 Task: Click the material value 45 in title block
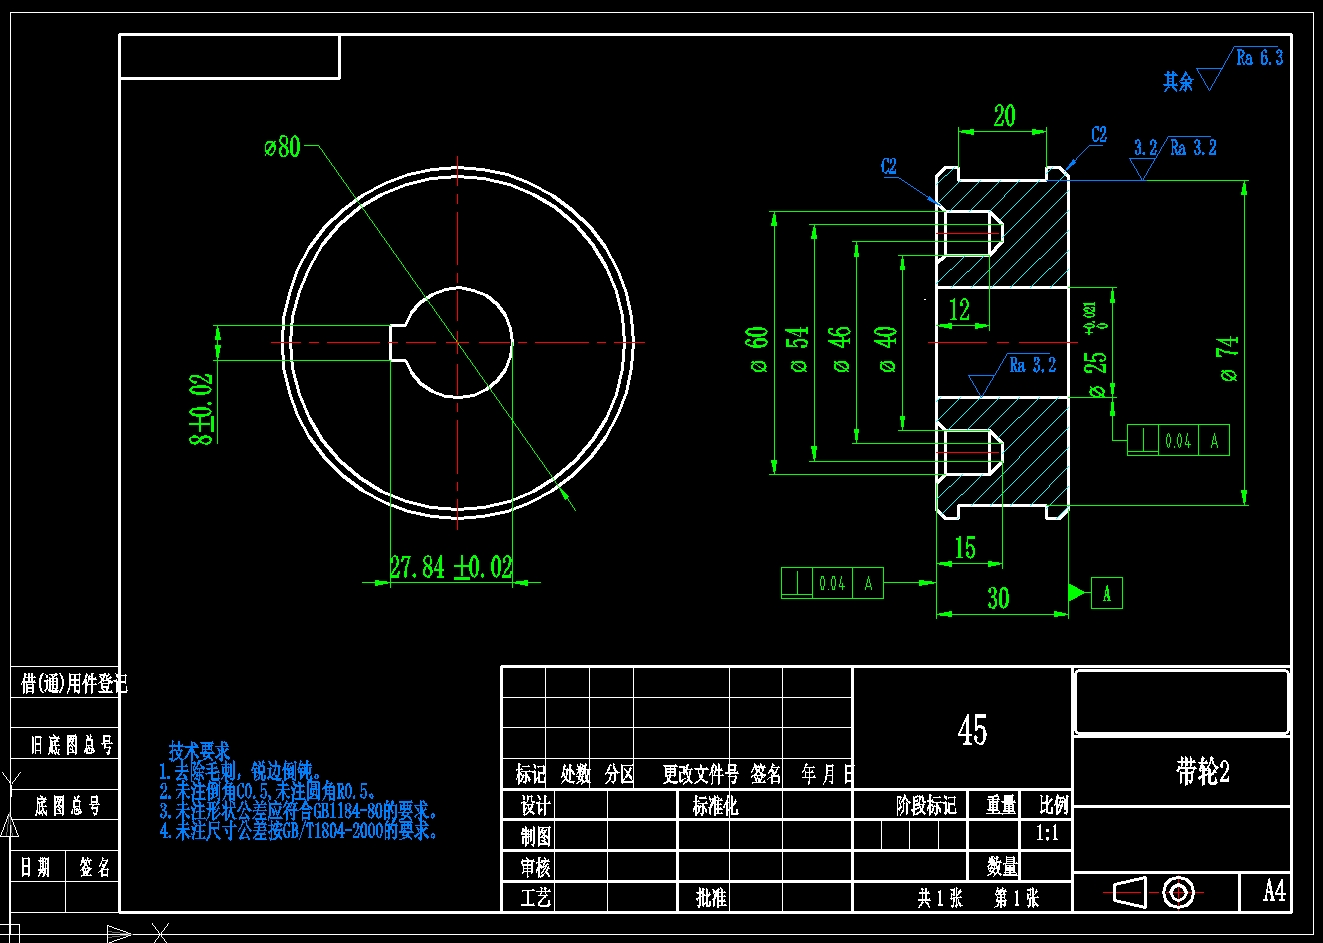[x=972, y=730]
